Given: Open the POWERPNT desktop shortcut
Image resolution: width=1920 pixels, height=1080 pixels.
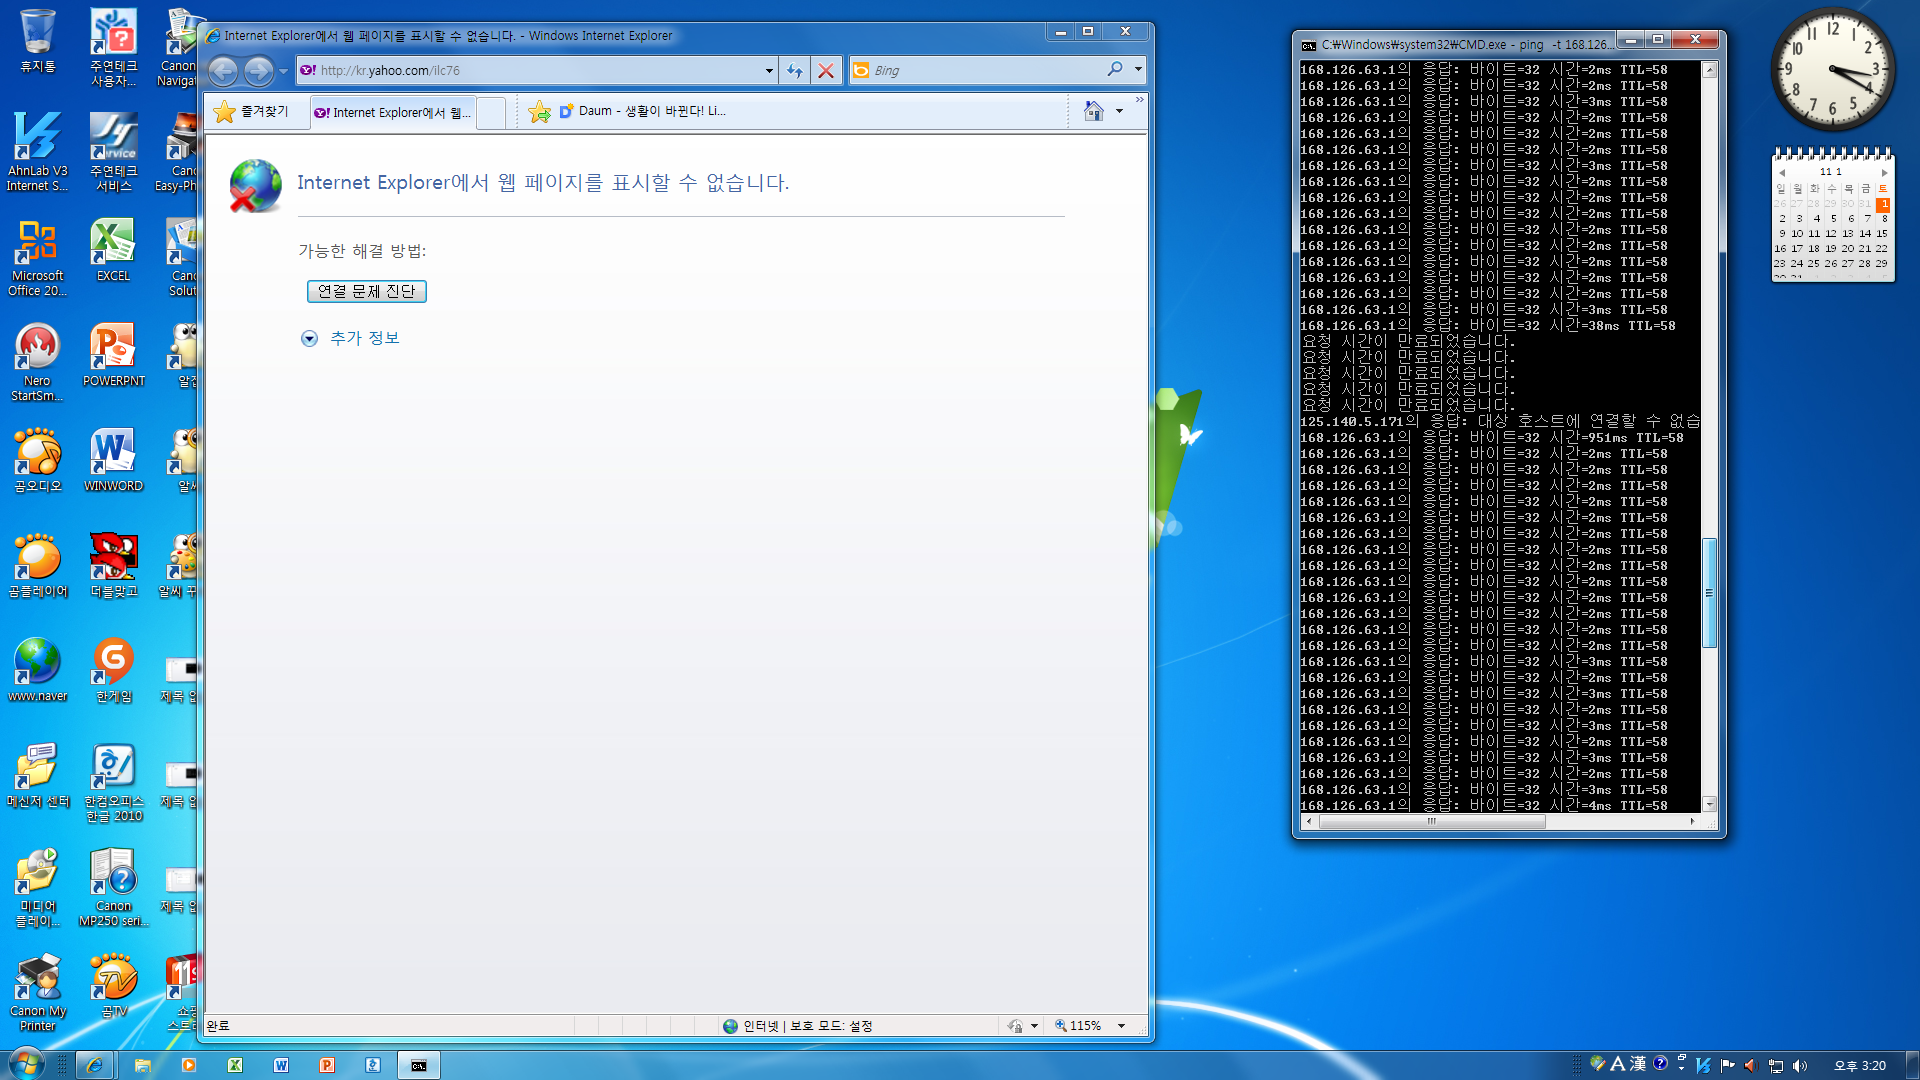Looking at the screenshot, I should click(x=113, y=356).
